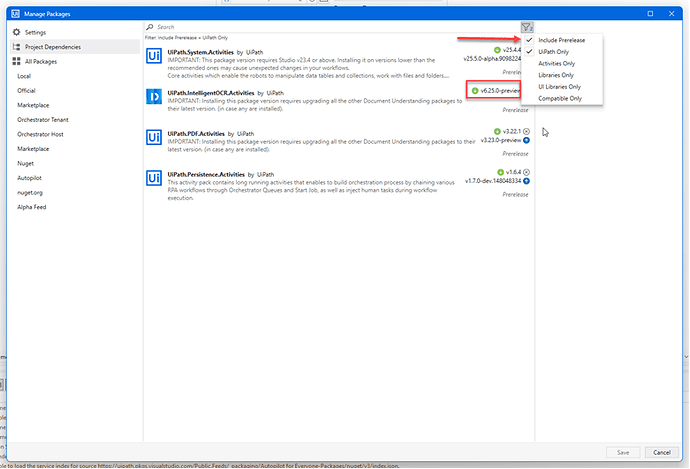Click the Save button
Viewport: 690px width, 469px height.
(623, 452)
